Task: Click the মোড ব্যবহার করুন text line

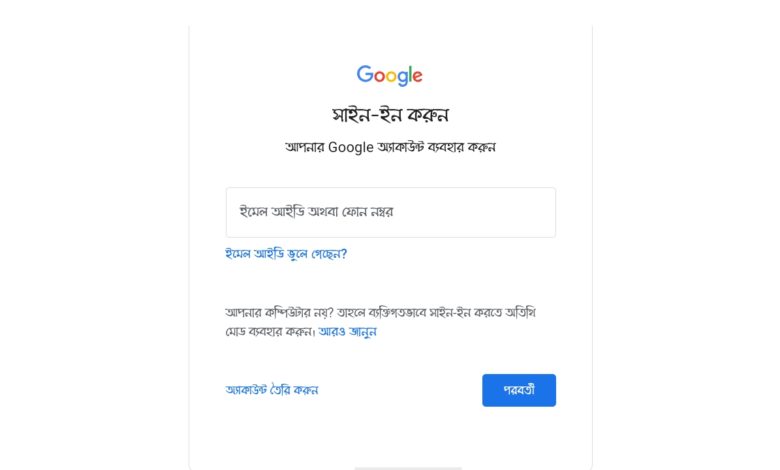Action: click(271, 331)
